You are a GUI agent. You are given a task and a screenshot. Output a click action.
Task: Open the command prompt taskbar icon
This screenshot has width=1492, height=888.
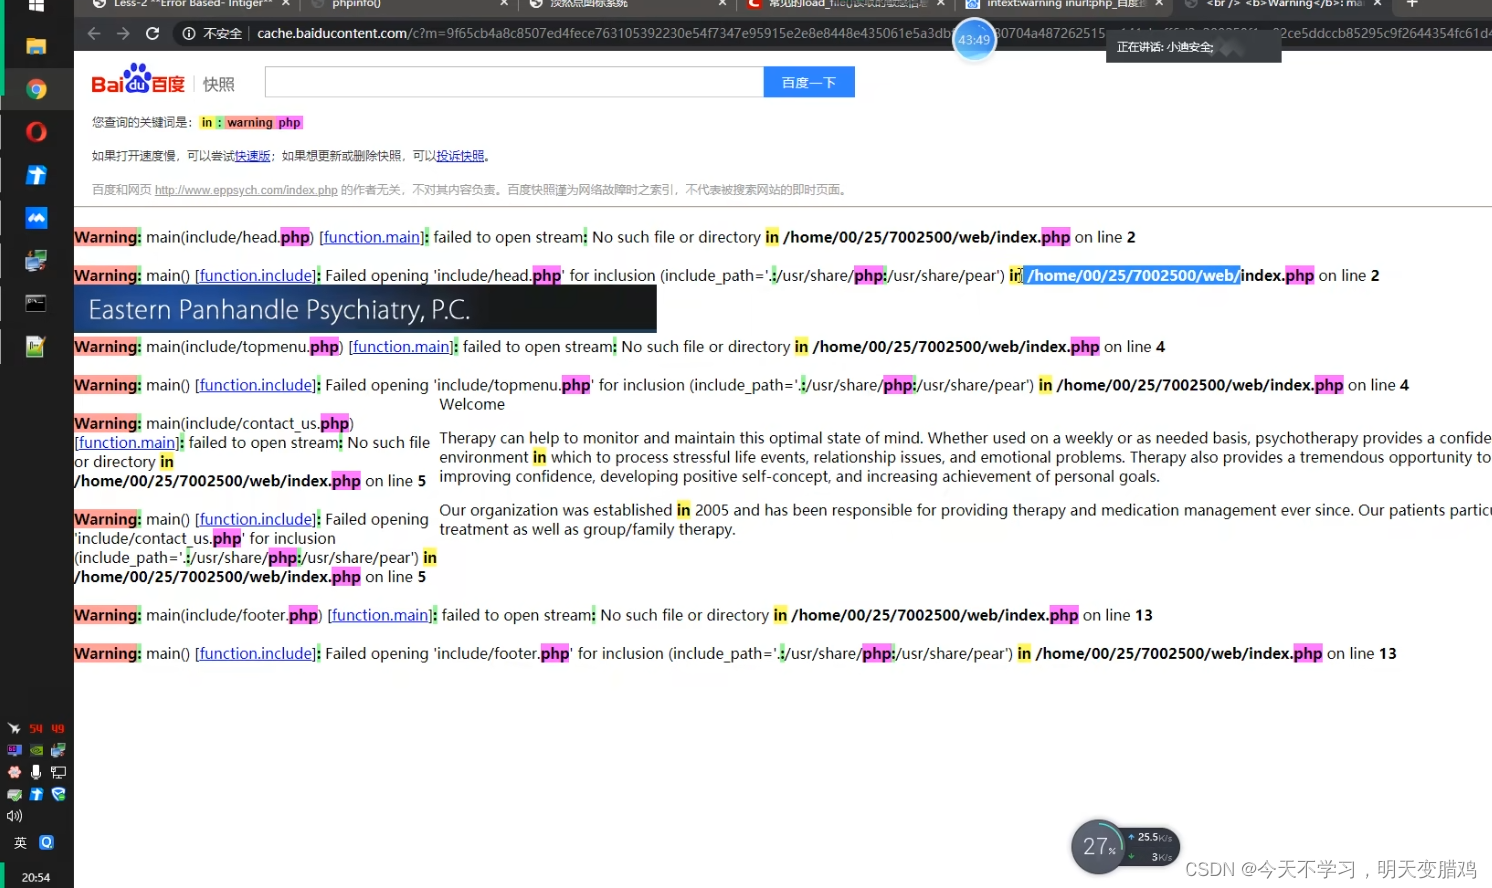point(36,303)
